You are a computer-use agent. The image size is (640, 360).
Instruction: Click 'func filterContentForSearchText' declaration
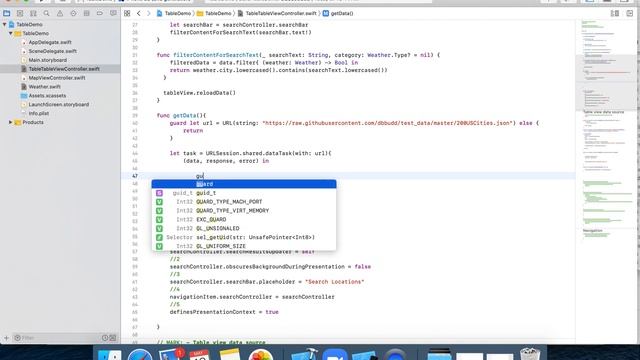298,55
